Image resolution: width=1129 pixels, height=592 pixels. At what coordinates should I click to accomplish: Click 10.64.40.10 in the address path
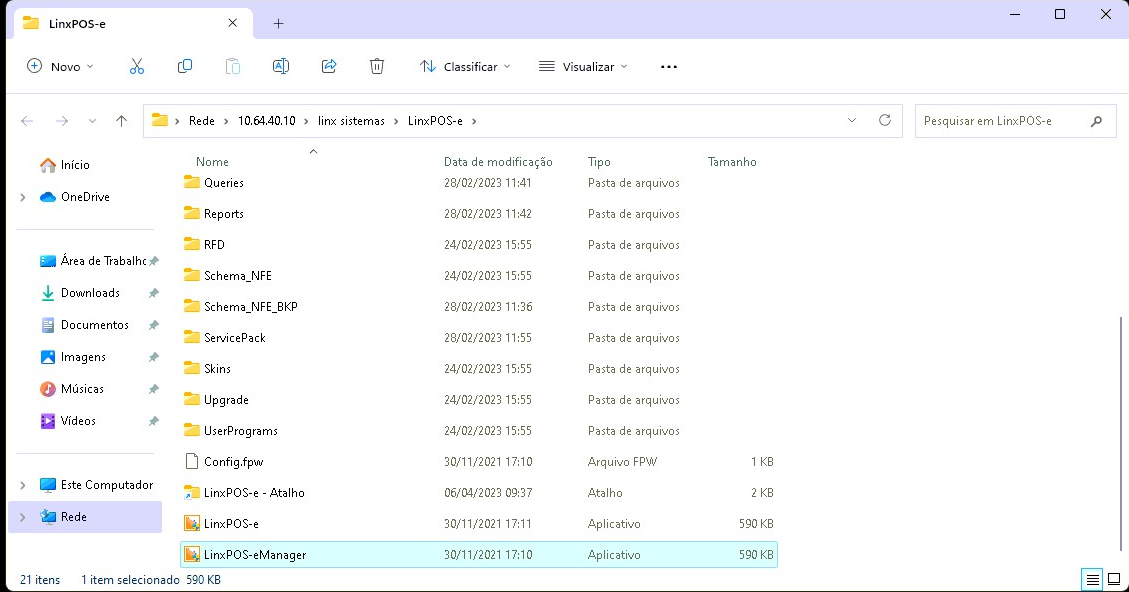(x=266, y=121)
